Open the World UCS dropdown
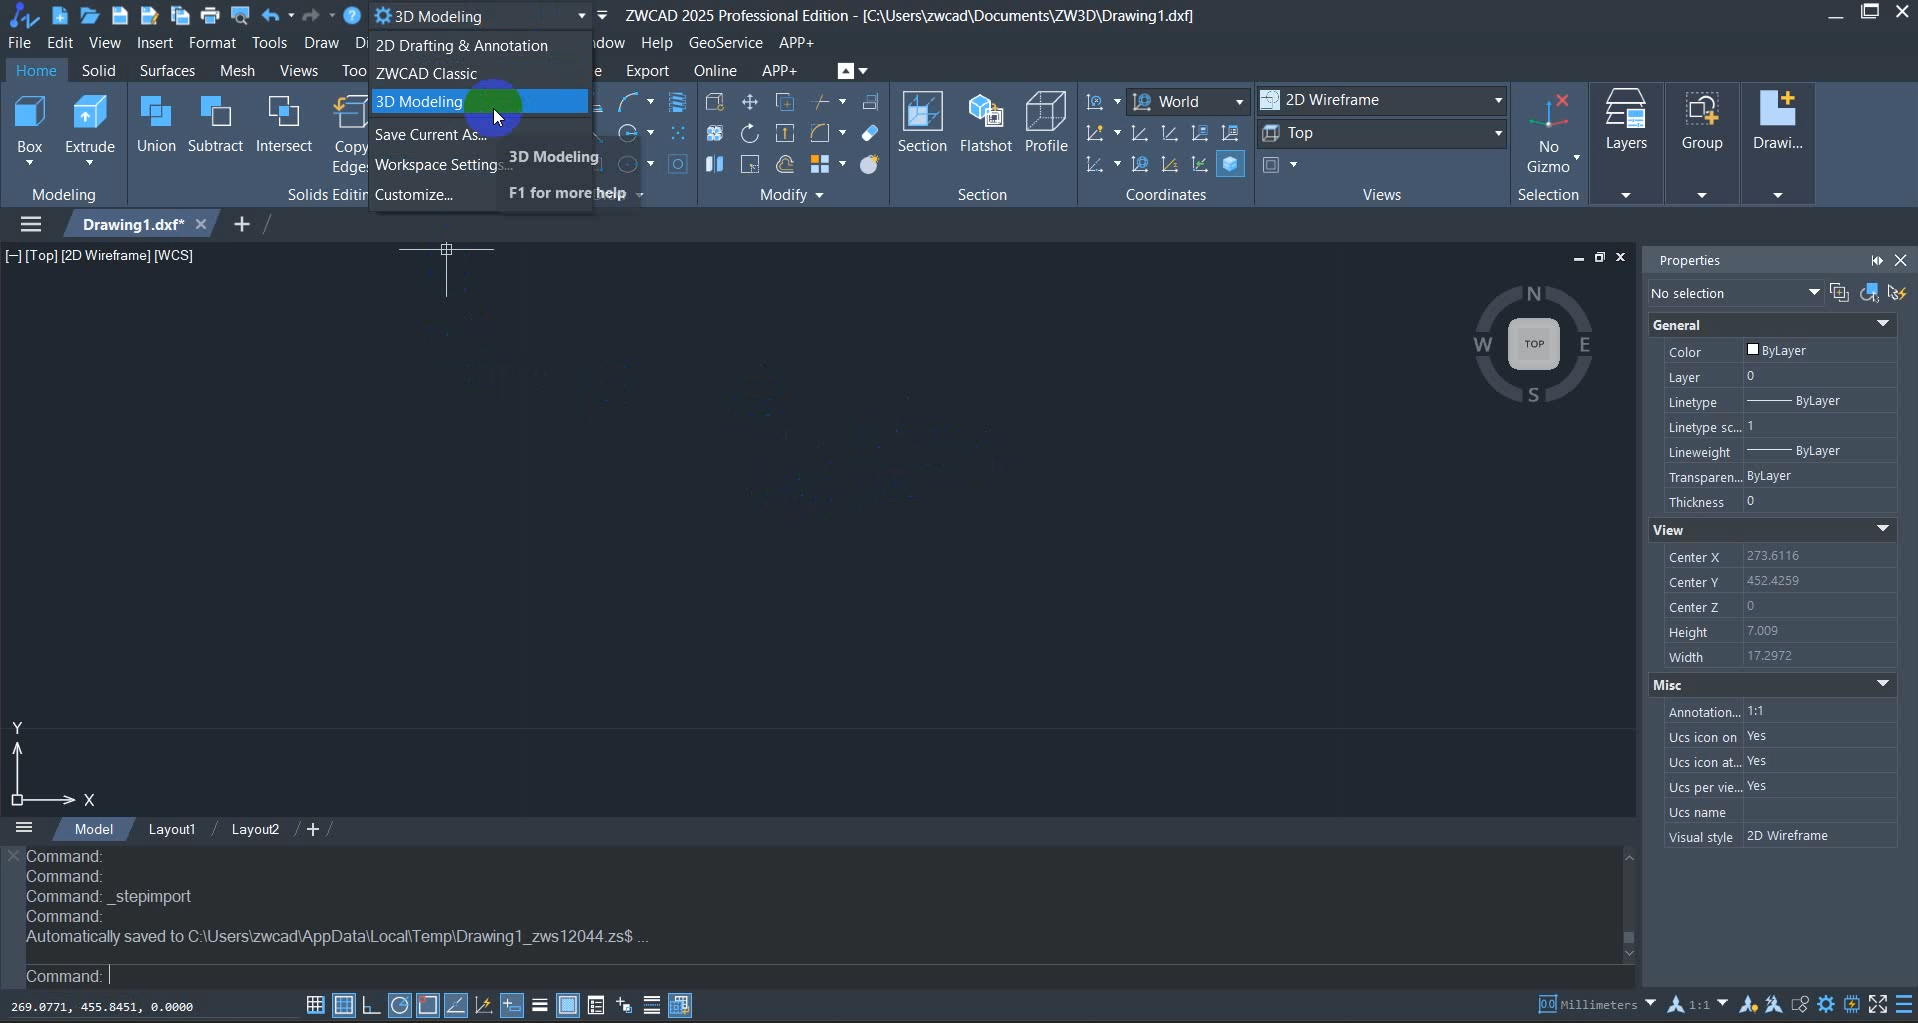Image resolution: width=1918 pixels, height=1023 pixels. 1188,102
